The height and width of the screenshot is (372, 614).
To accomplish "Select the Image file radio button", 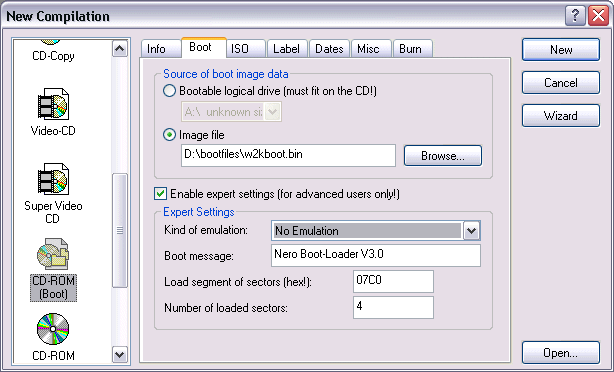I will (x=169, y=135).
